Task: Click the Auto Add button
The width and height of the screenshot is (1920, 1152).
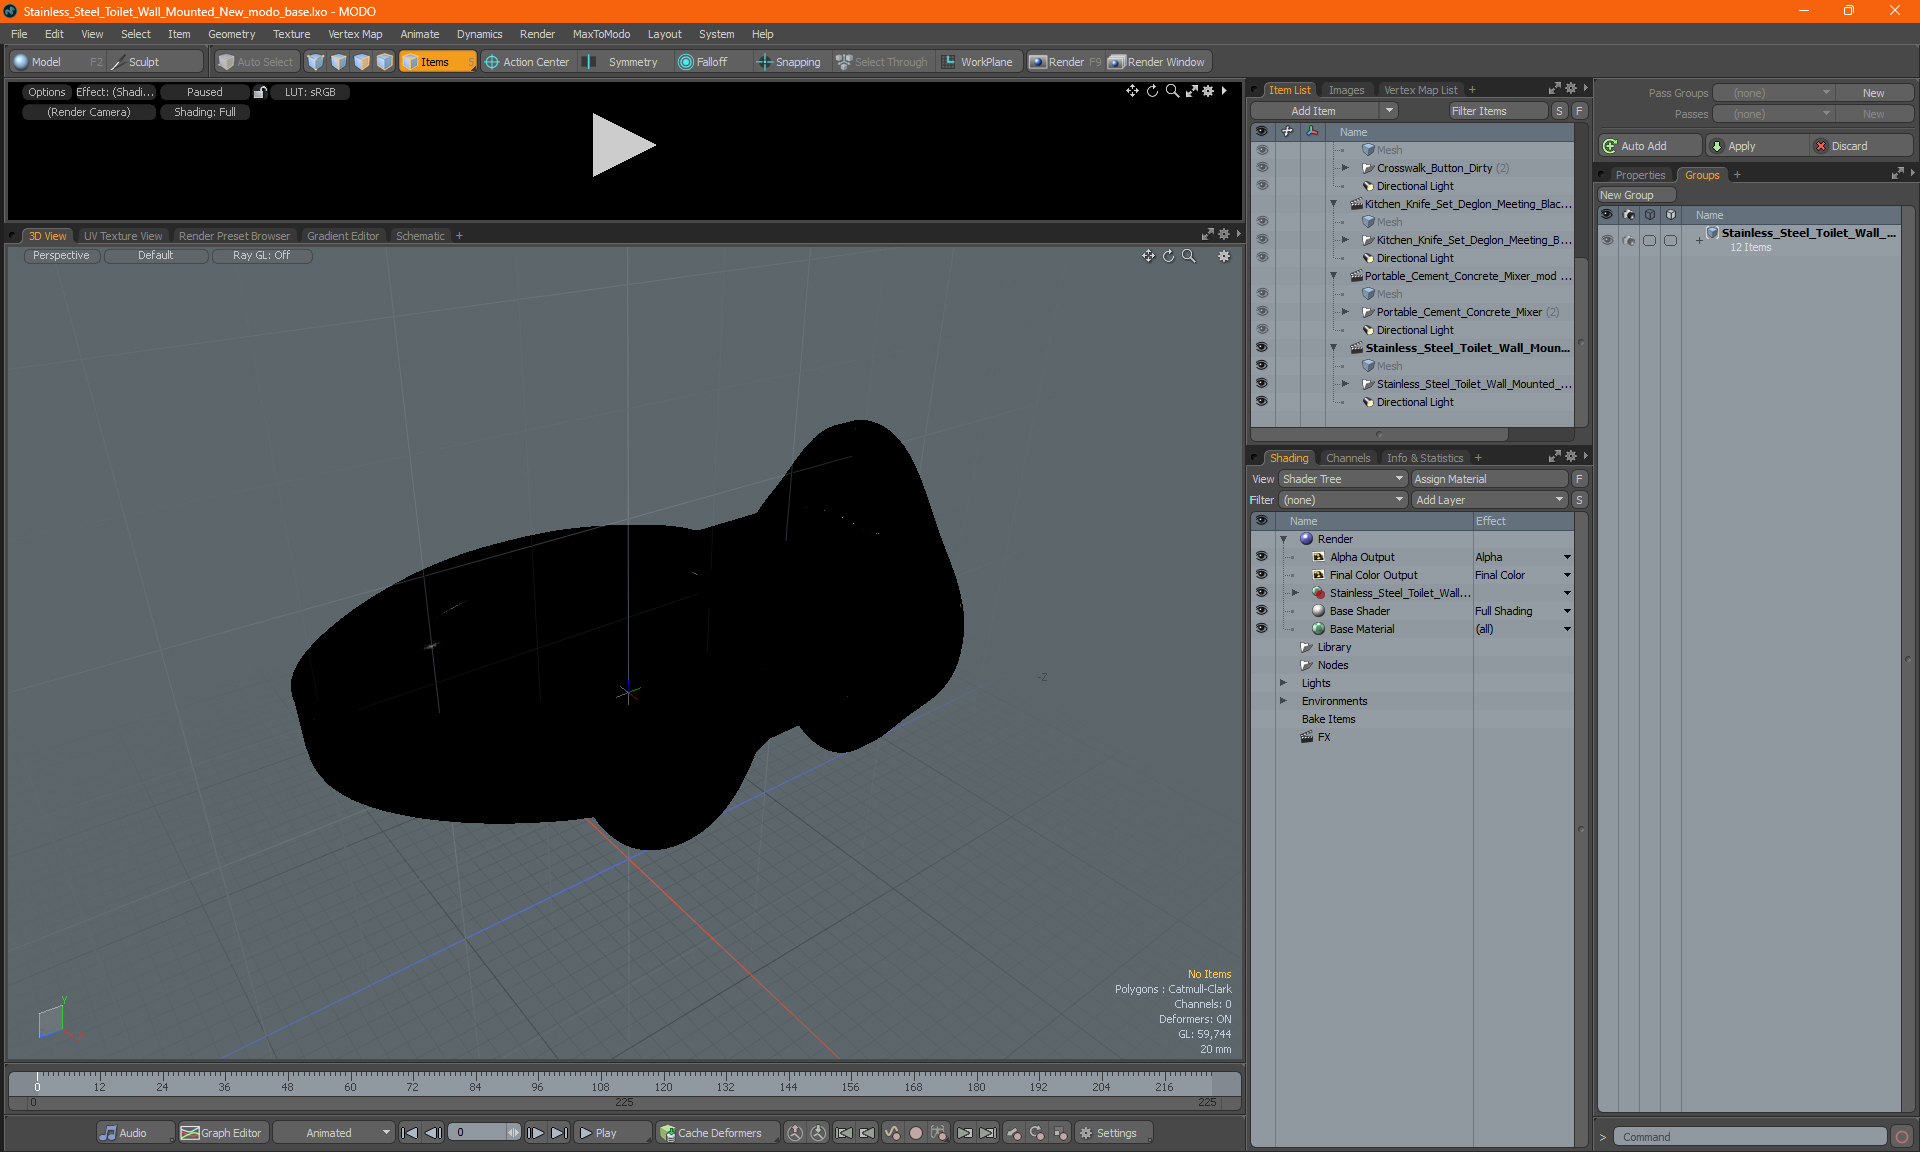Action: pos(1650,146)
